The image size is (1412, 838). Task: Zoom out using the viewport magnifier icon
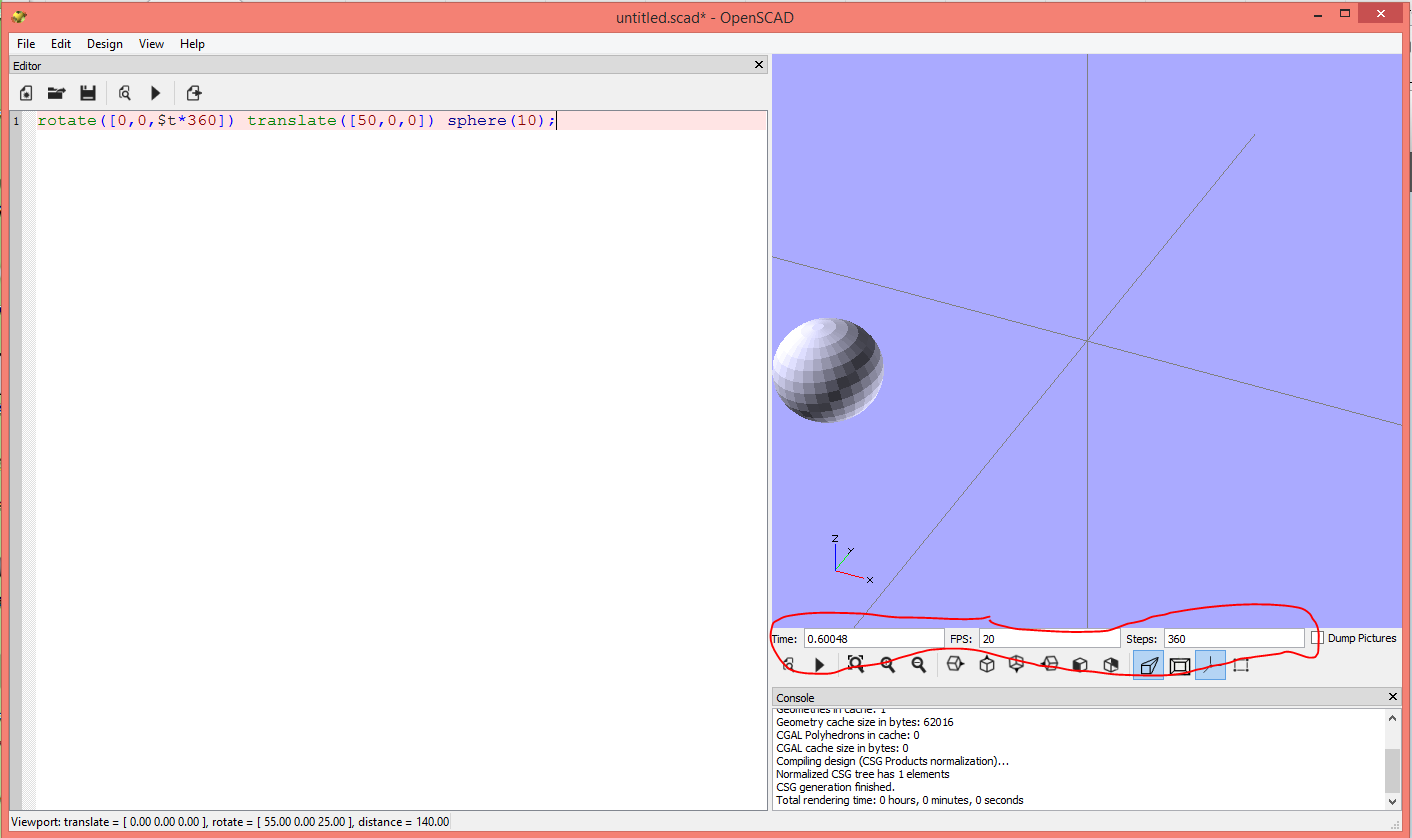[x=919, y=664]
